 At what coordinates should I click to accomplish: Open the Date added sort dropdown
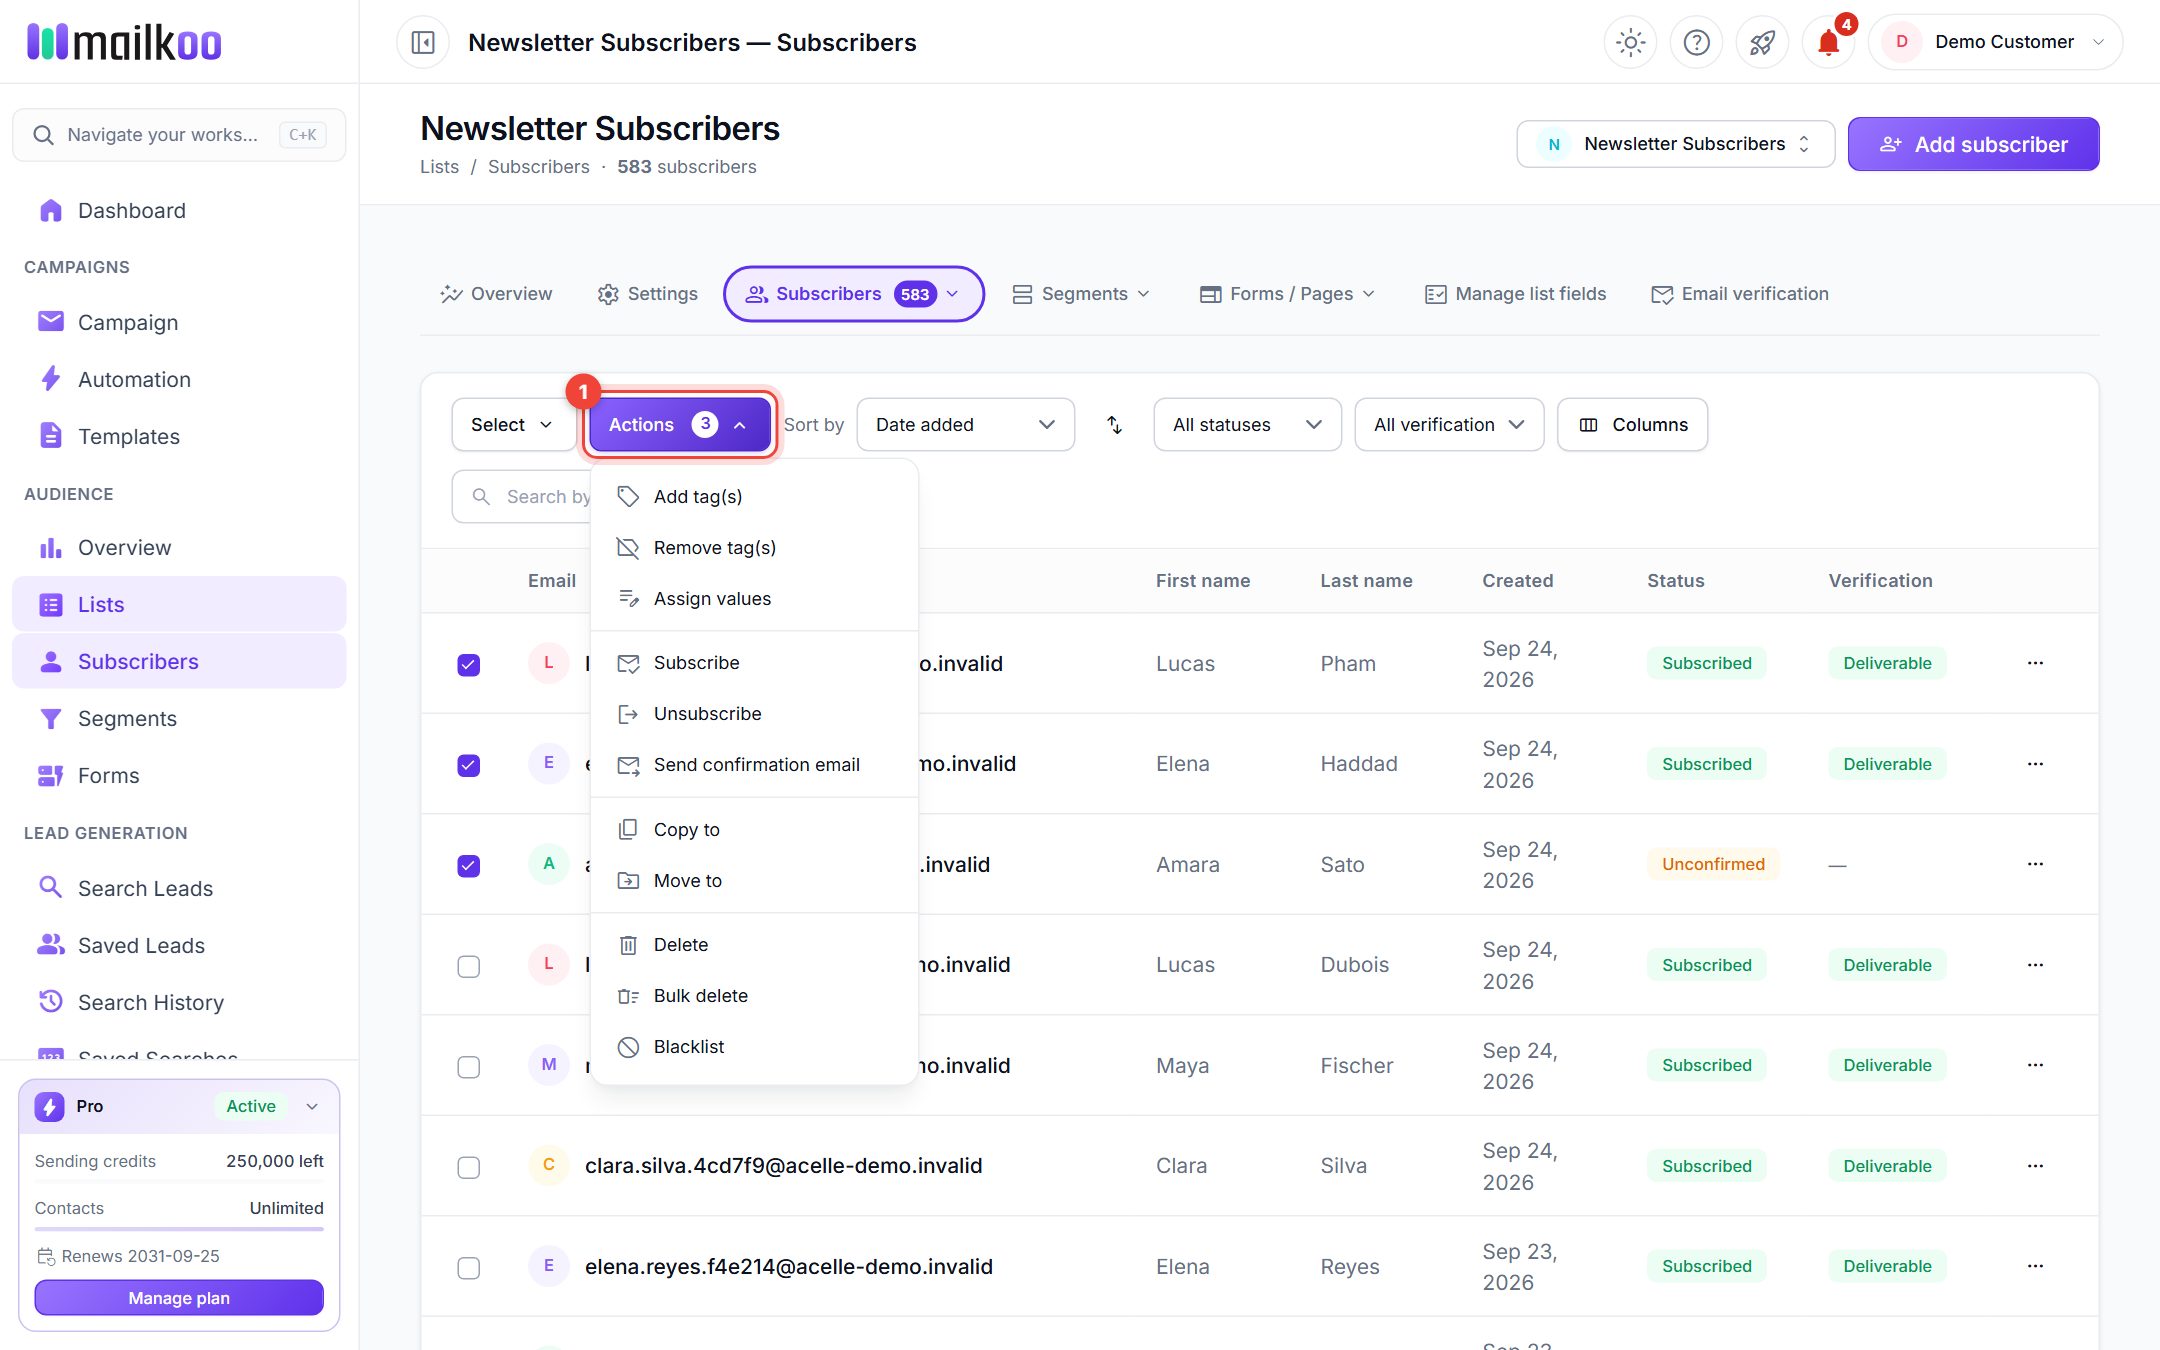coord(965,425)
